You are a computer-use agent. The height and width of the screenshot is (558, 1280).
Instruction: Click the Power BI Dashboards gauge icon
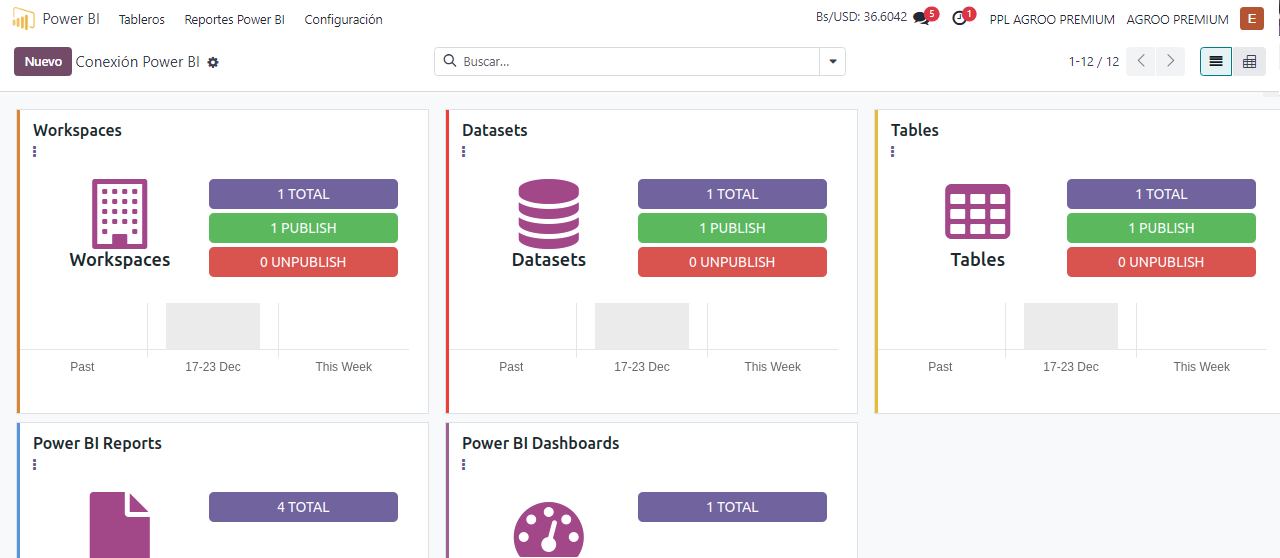[x=548, y=530]
